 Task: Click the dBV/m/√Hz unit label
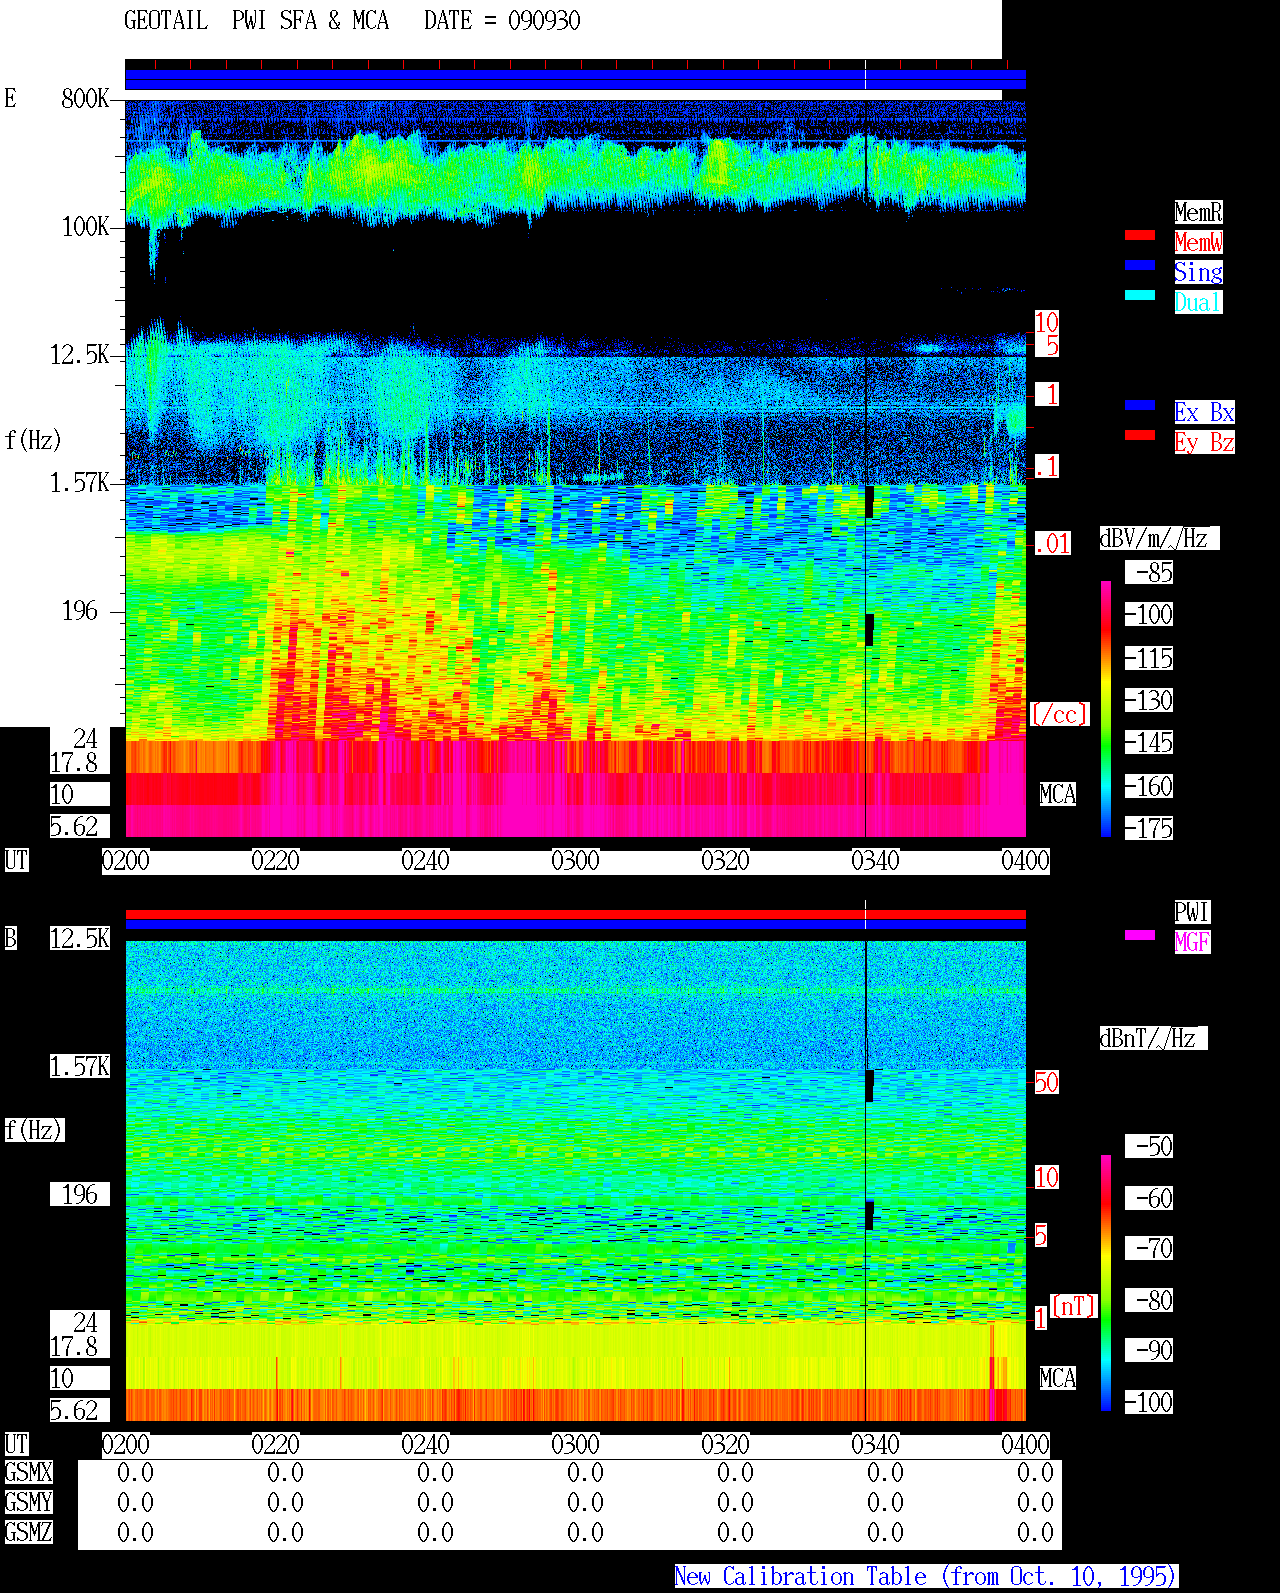tap(1159, 538)
